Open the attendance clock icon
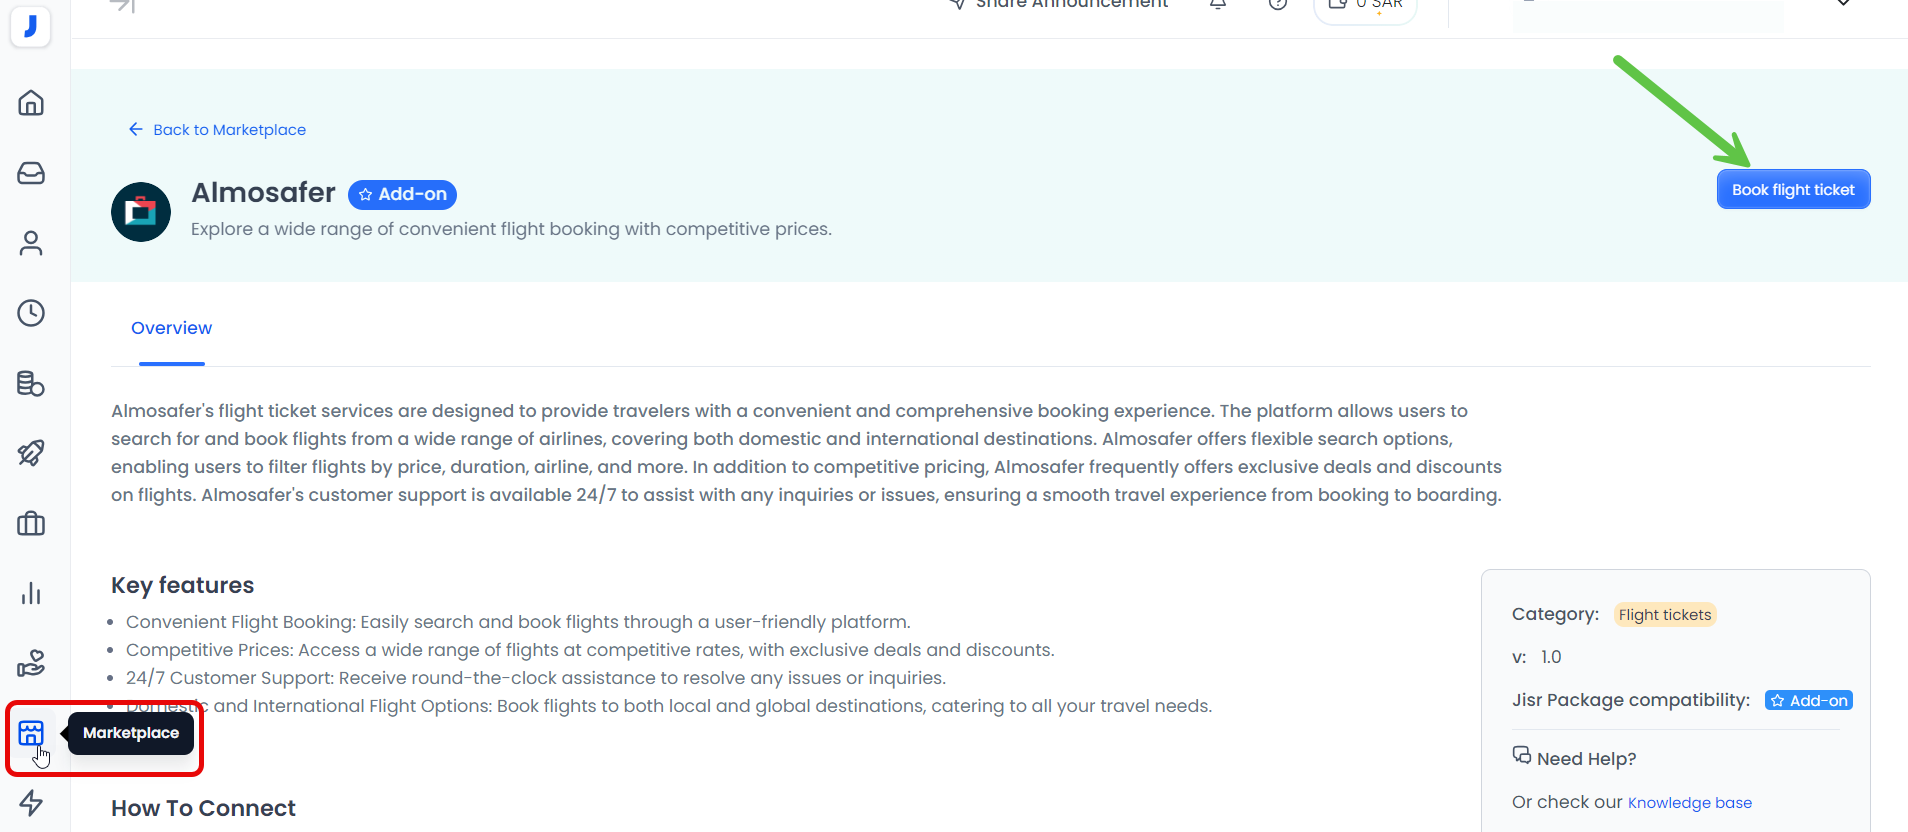Image resolution: width=1908 pixels, height=832 pixels. tap(31, 313)
